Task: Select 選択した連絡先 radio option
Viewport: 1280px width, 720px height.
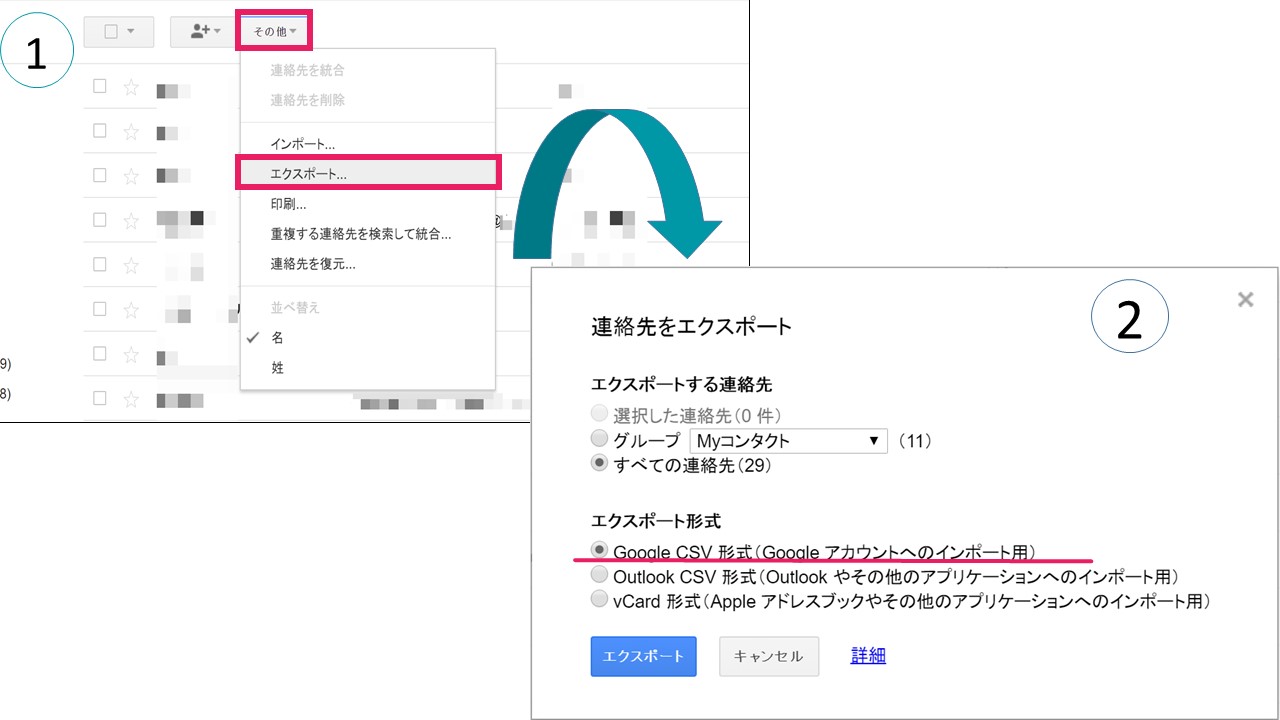Action: 599,413
